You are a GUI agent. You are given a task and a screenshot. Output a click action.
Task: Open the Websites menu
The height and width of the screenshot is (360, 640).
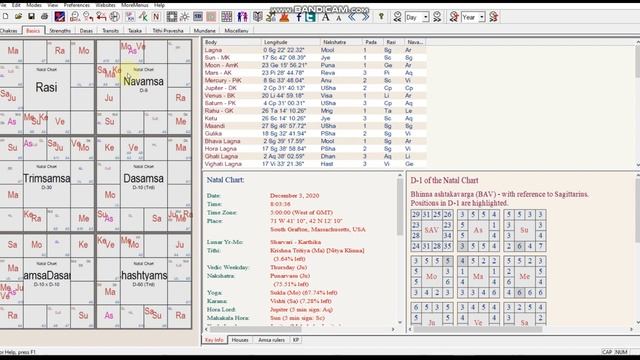(105, 5)
